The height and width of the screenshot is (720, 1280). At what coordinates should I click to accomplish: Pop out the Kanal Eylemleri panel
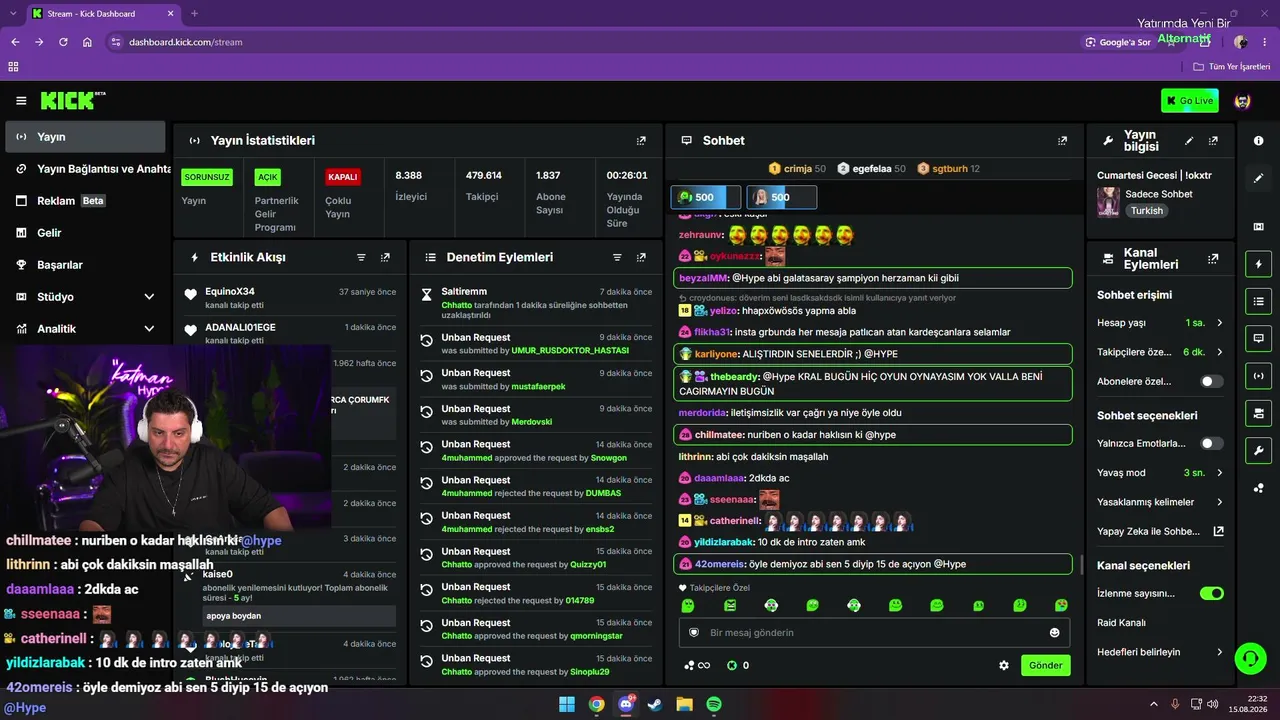(1213, 258)
